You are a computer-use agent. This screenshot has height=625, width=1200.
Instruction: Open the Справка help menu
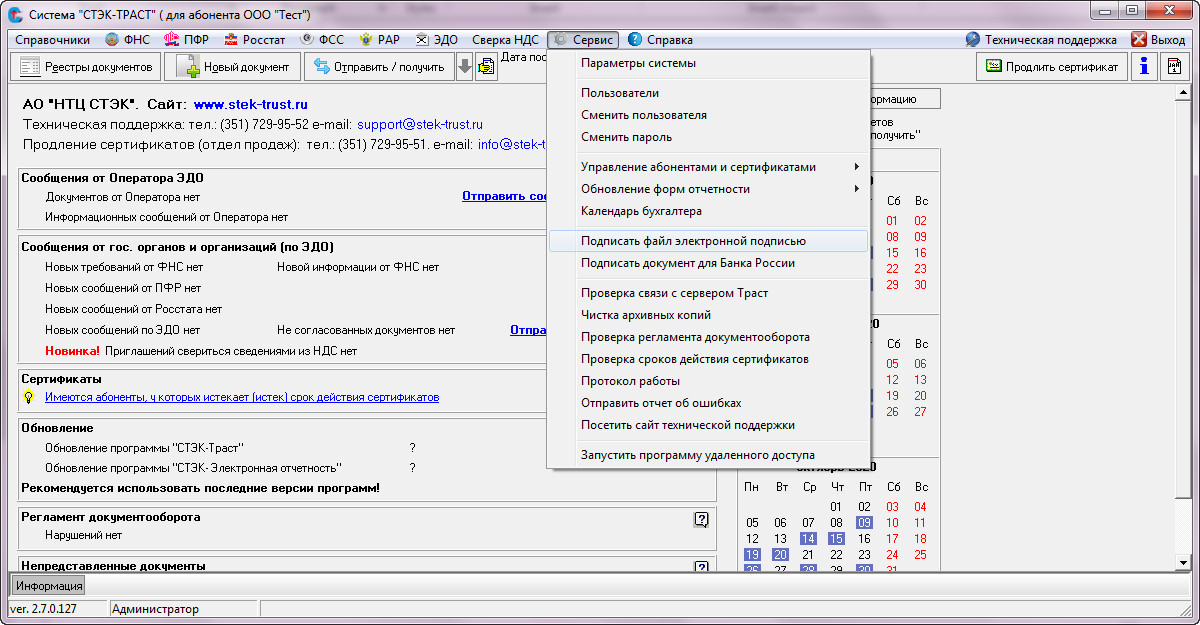tap(660, 40)
